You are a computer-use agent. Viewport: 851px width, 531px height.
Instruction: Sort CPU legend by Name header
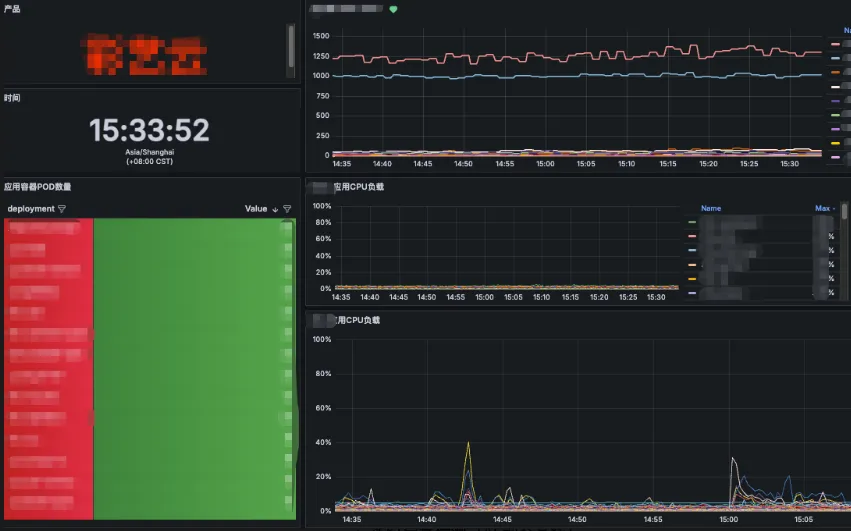[x=711, y=208]
